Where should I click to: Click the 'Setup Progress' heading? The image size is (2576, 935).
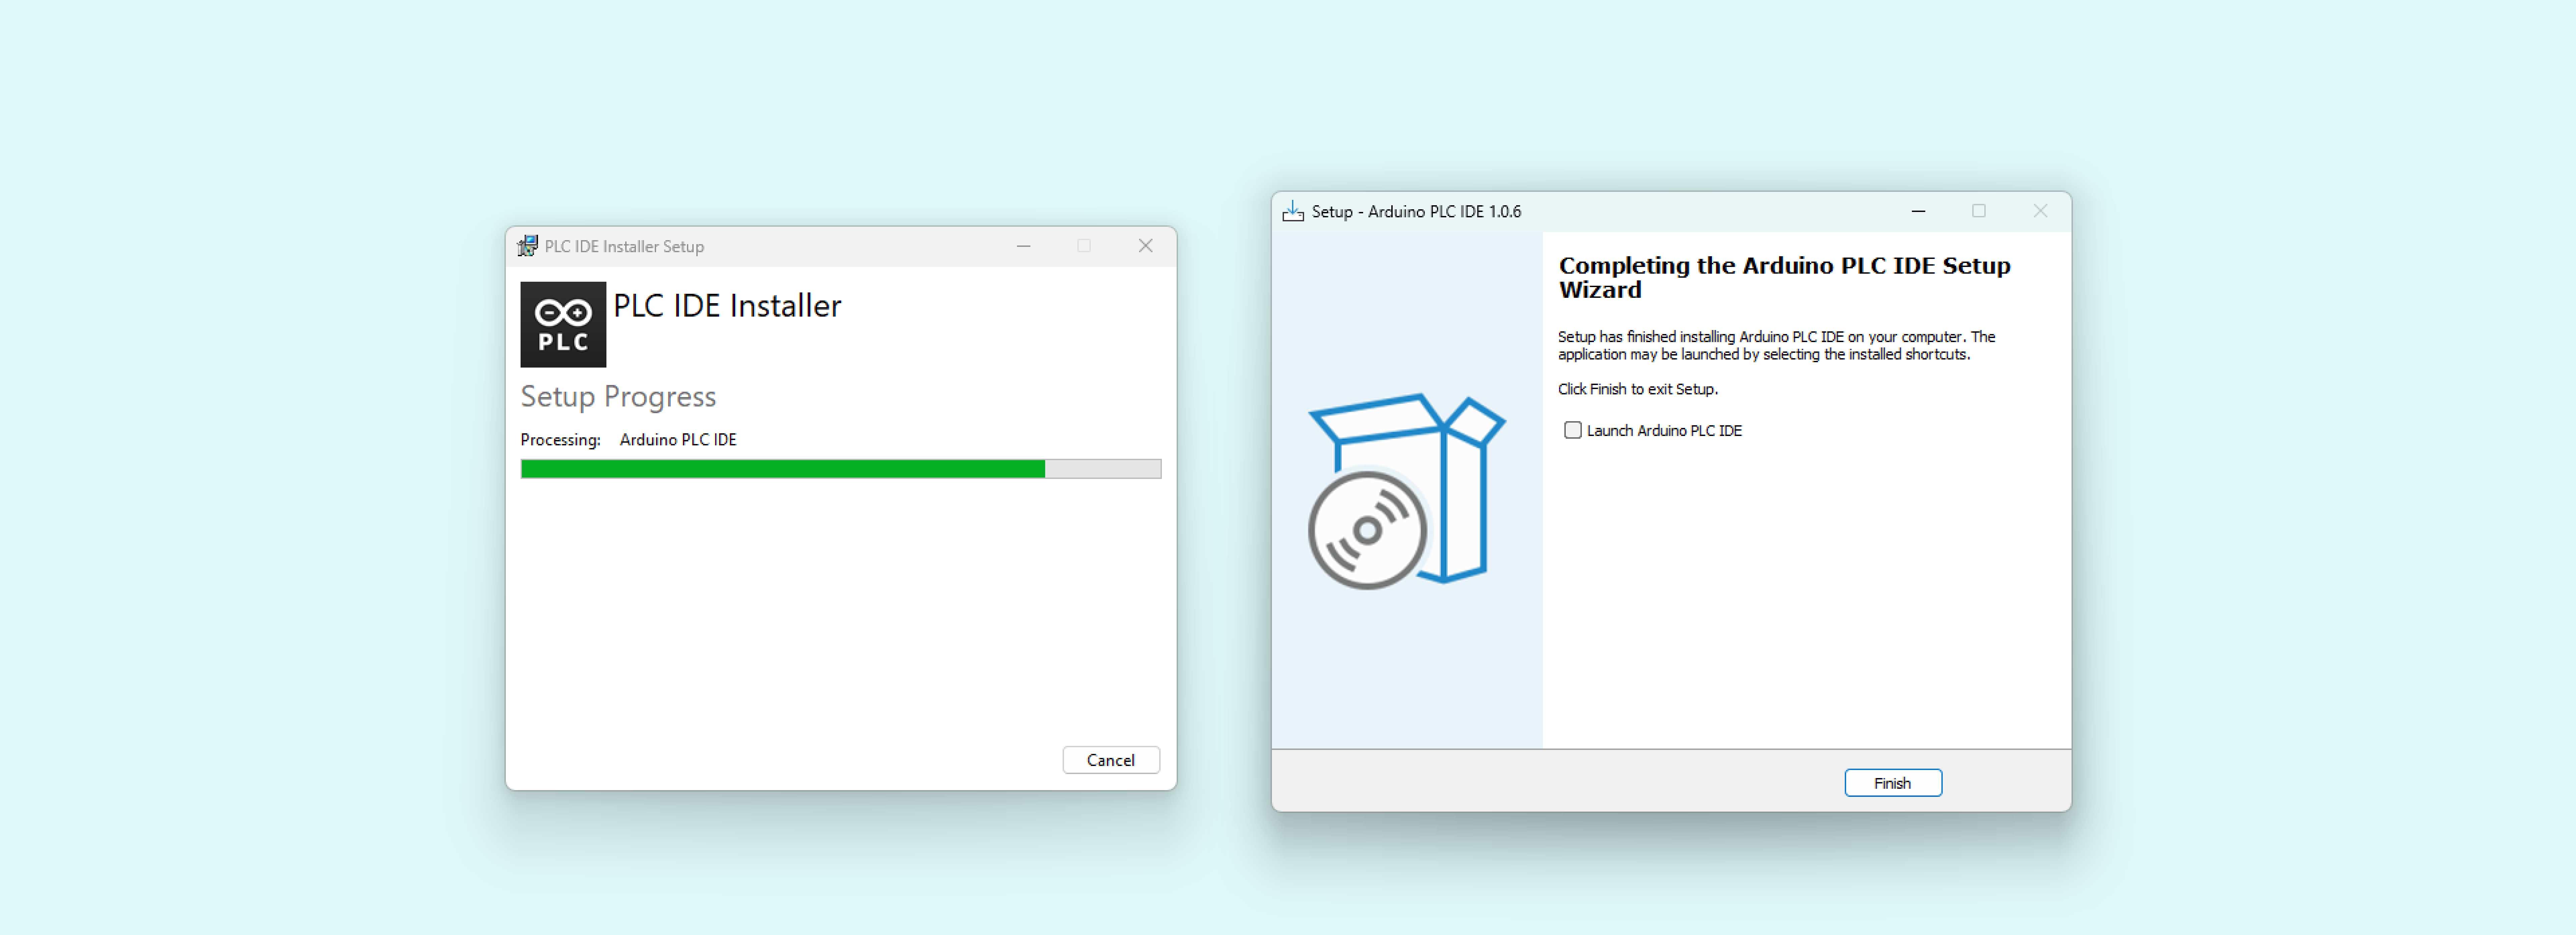[x=618, y=397]
